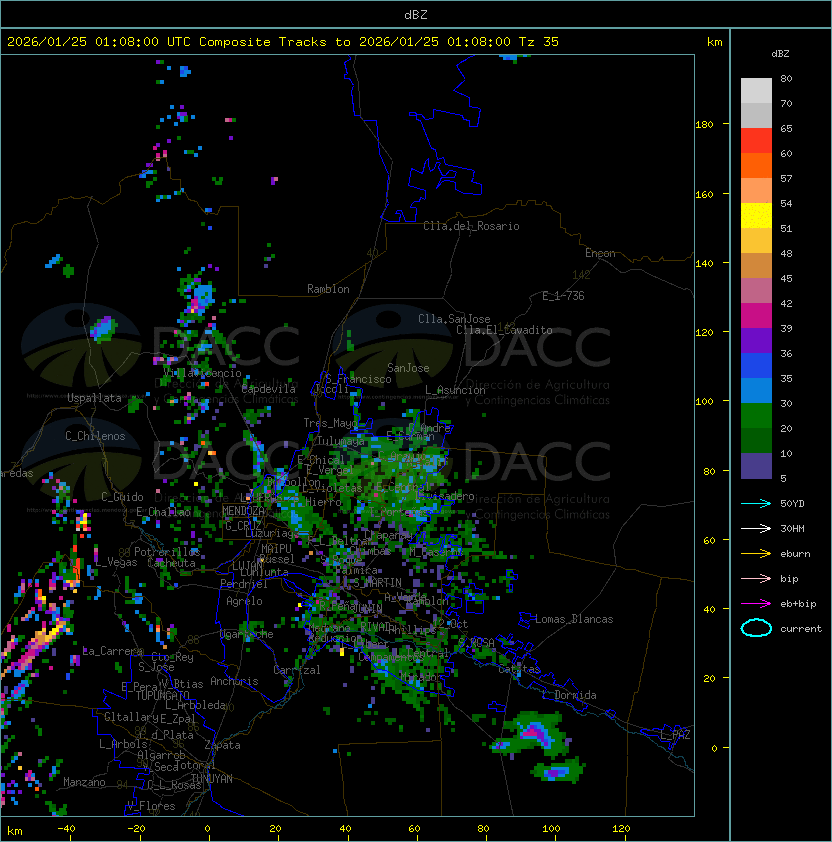Screen dimensions: 832x842
Task: Pick the light blue 30–35 dBZ legend band
Action: [x=756, y=390]
